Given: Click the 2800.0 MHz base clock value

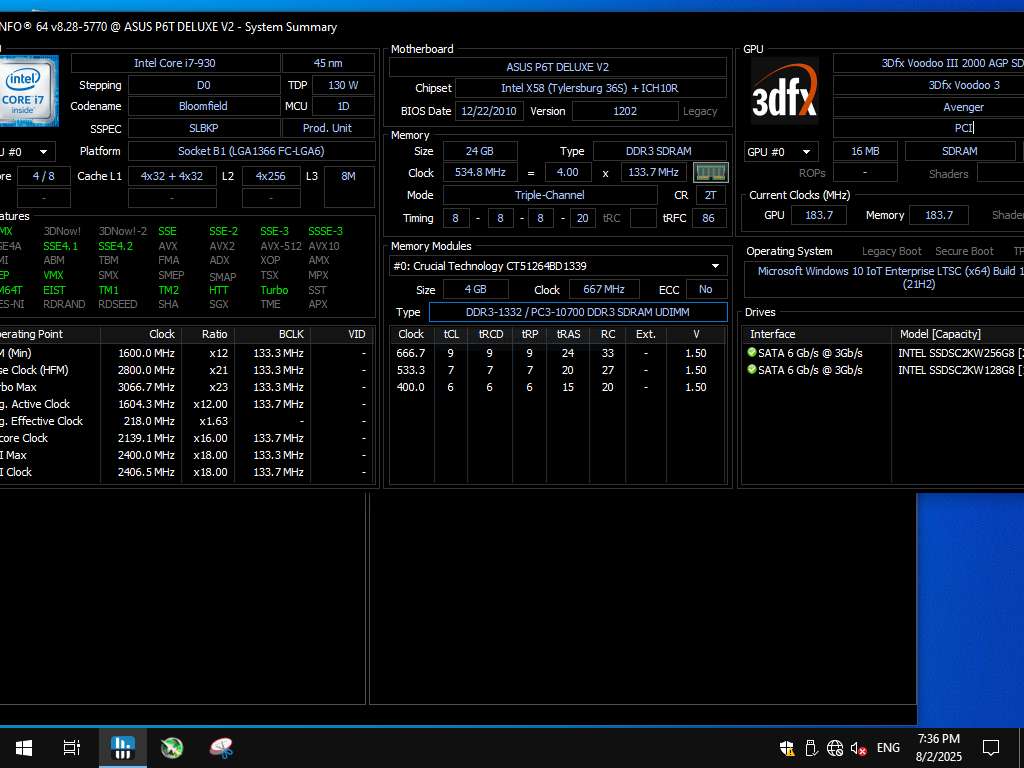Looking at the screenshot, I should [146, 370].
